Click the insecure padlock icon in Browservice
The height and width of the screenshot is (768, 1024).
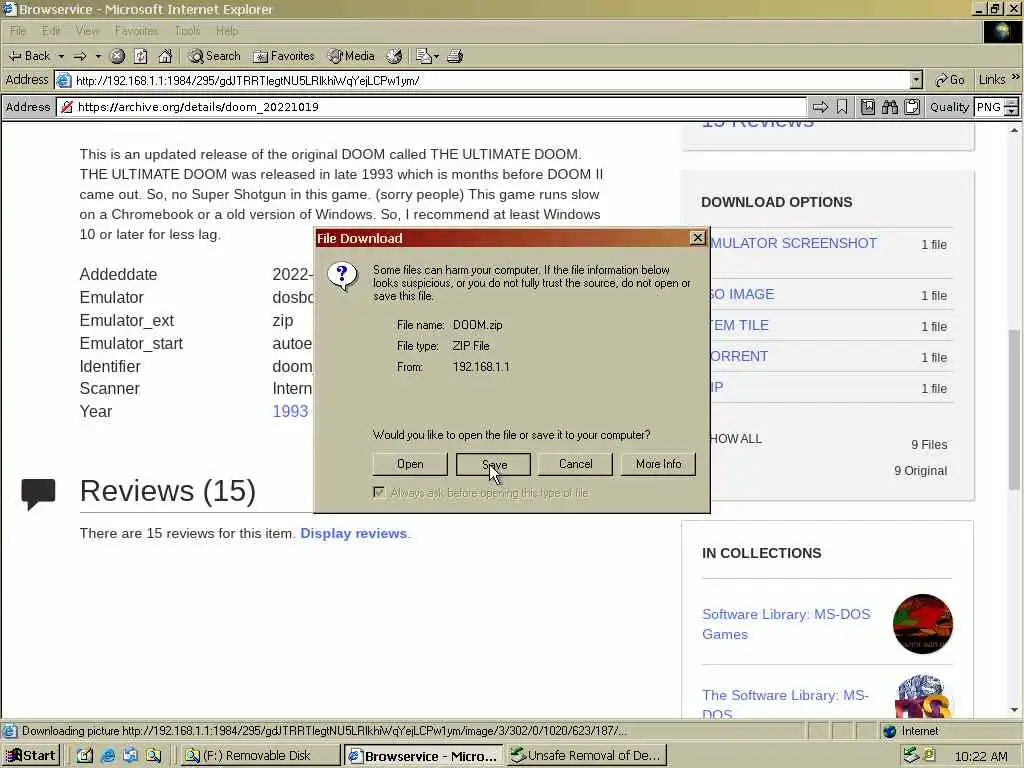[67, 107]
